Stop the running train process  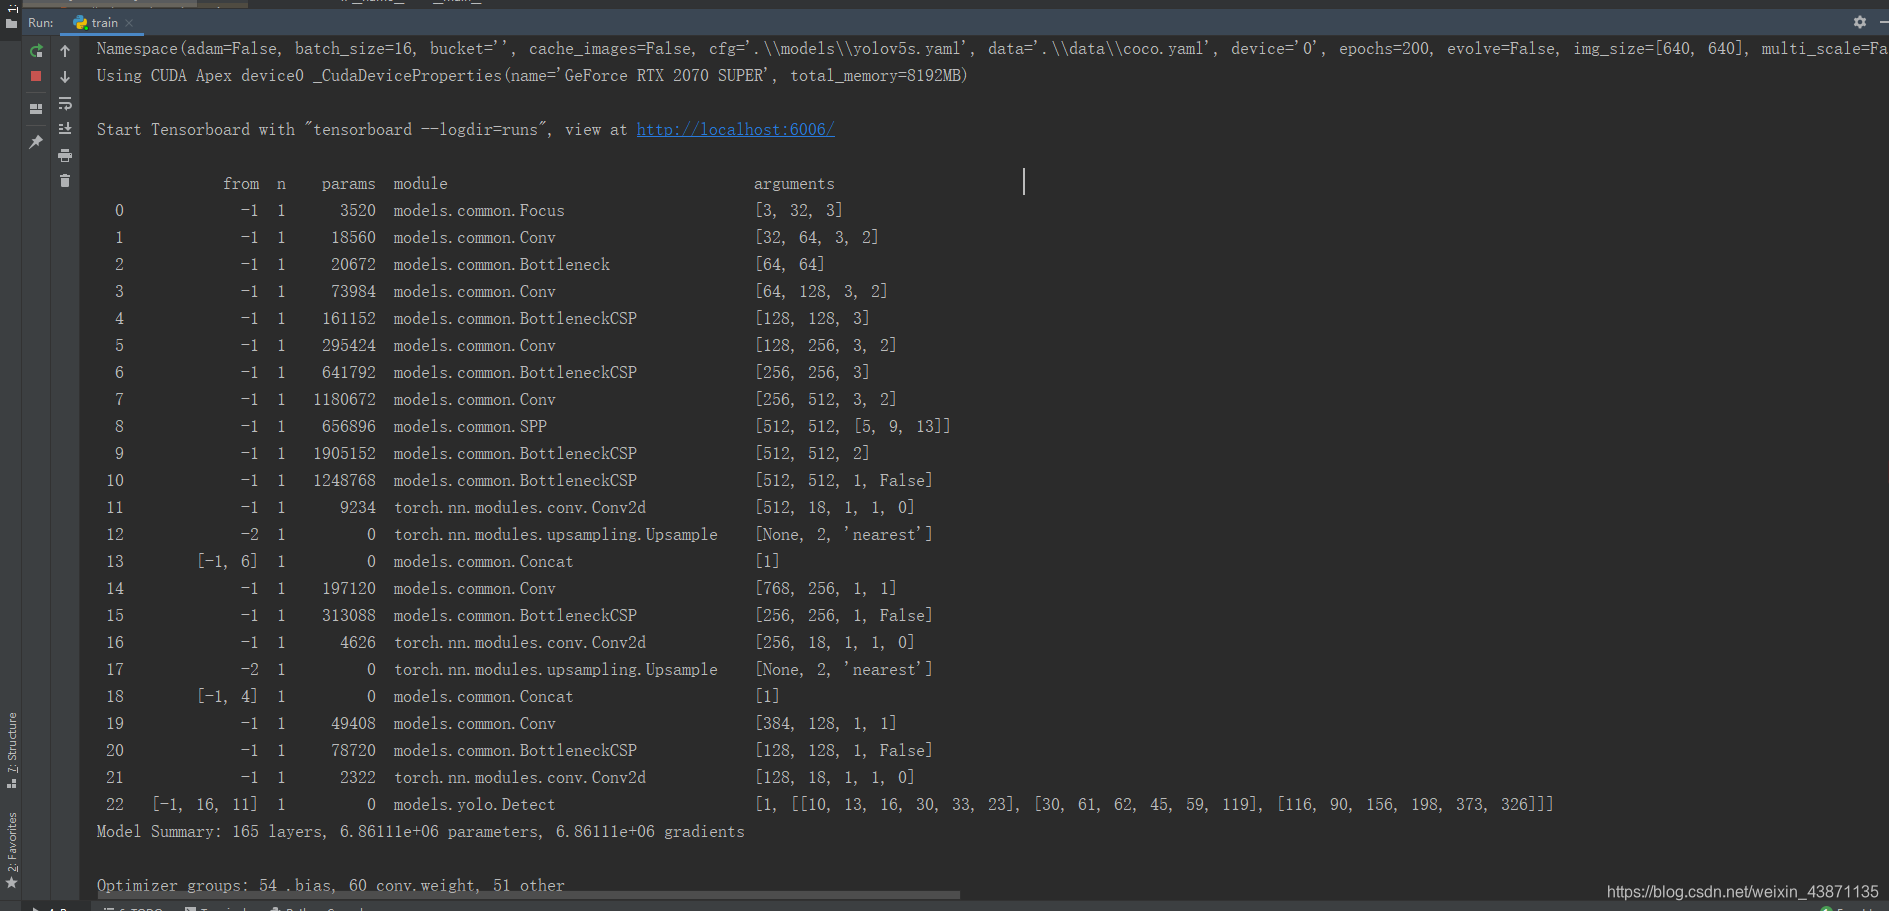(x=36, y=76)
